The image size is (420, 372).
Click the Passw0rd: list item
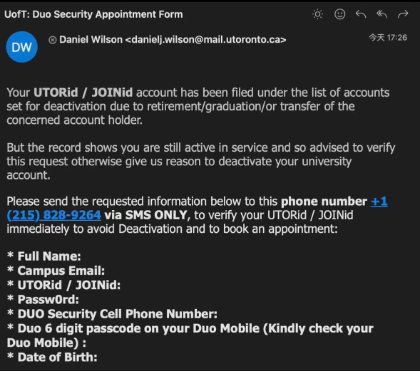43,299
